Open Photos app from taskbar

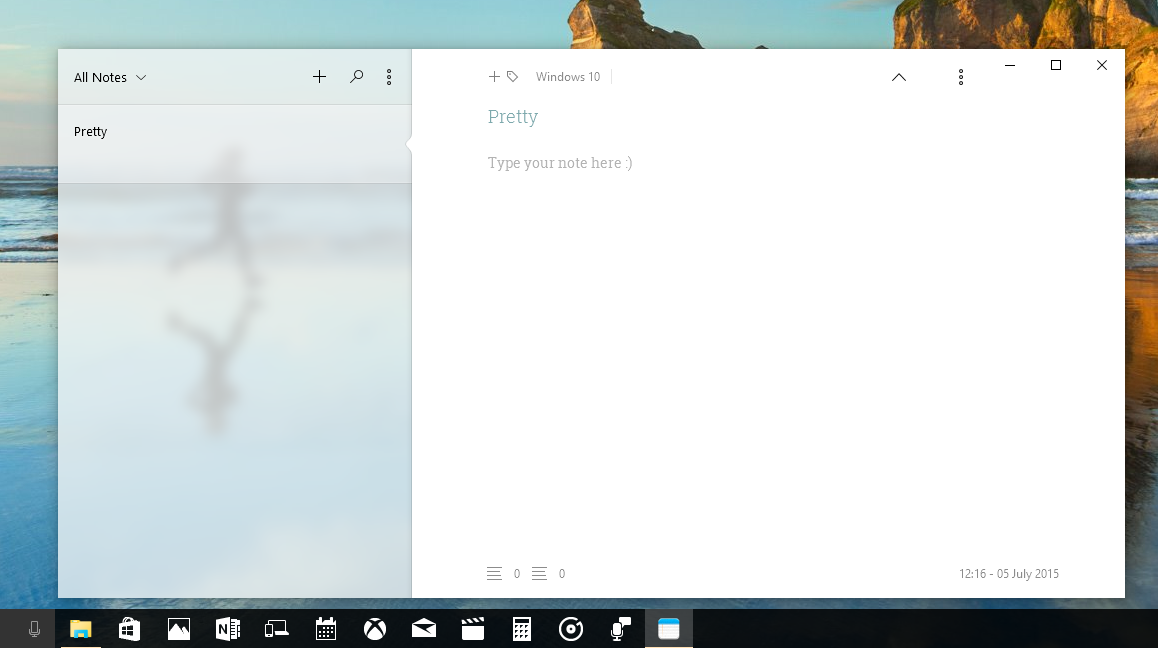[x=179, y=629]
